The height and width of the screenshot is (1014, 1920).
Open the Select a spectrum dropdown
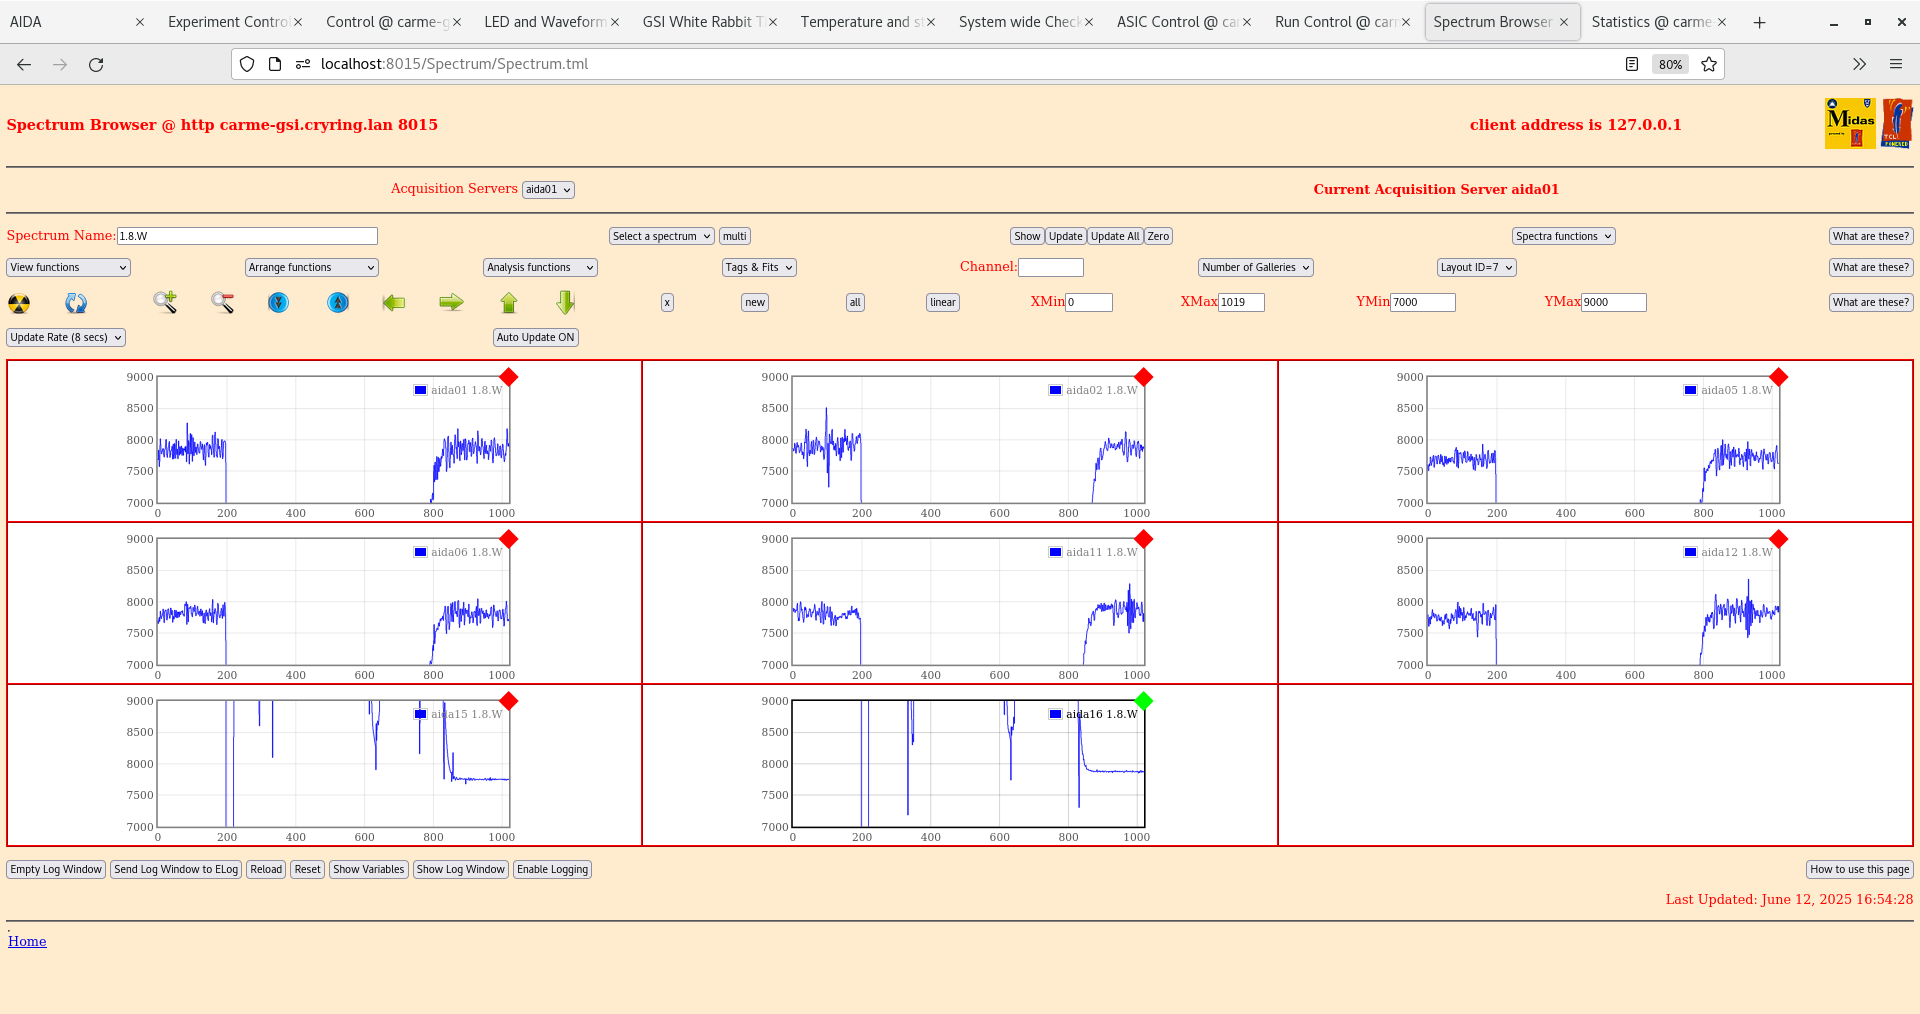point(660,236)
